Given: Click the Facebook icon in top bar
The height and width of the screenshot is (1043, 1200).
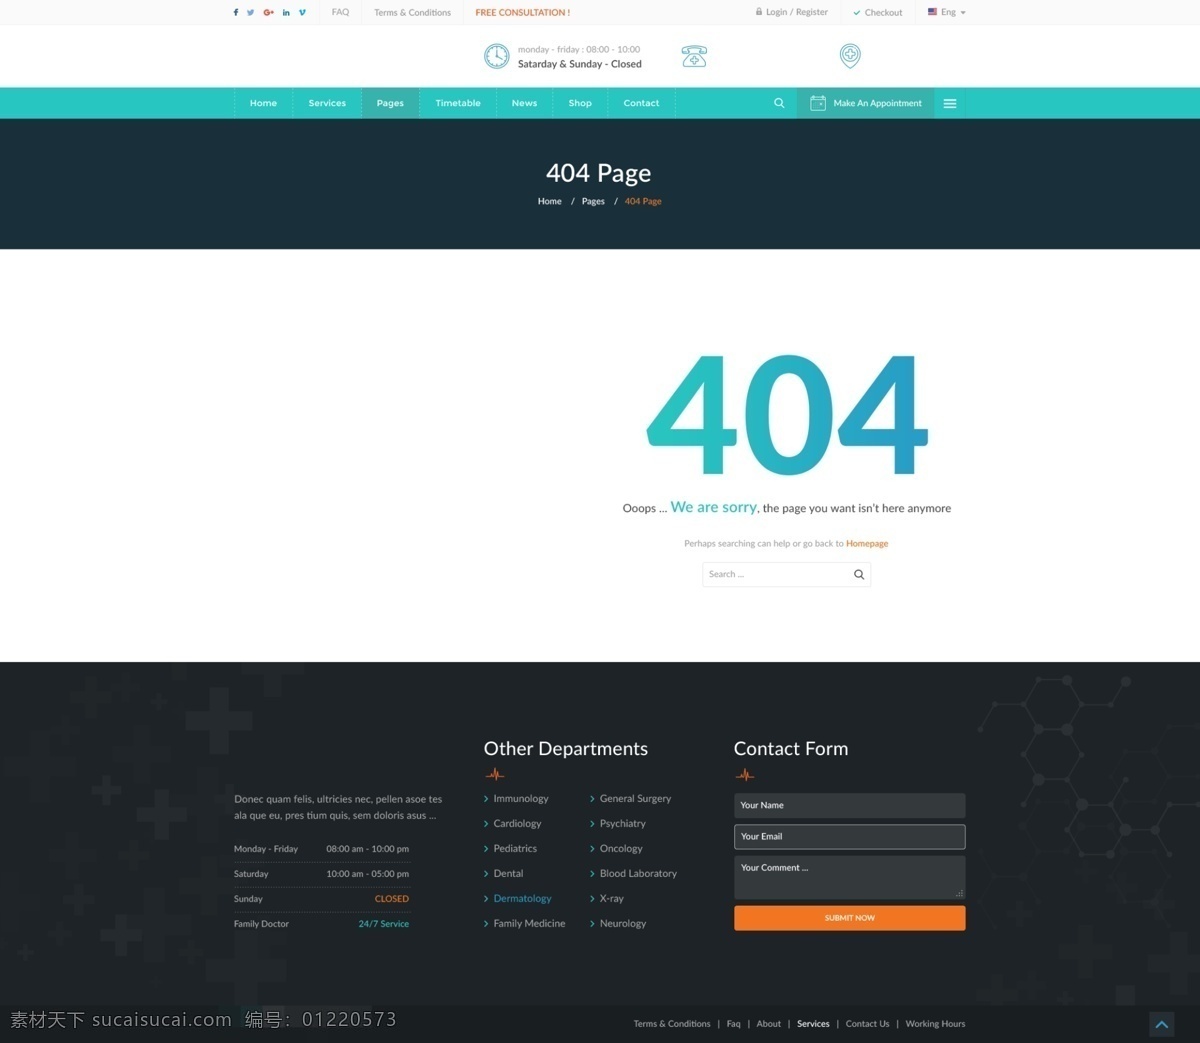Looking at the screenshot, I should 236,13.
